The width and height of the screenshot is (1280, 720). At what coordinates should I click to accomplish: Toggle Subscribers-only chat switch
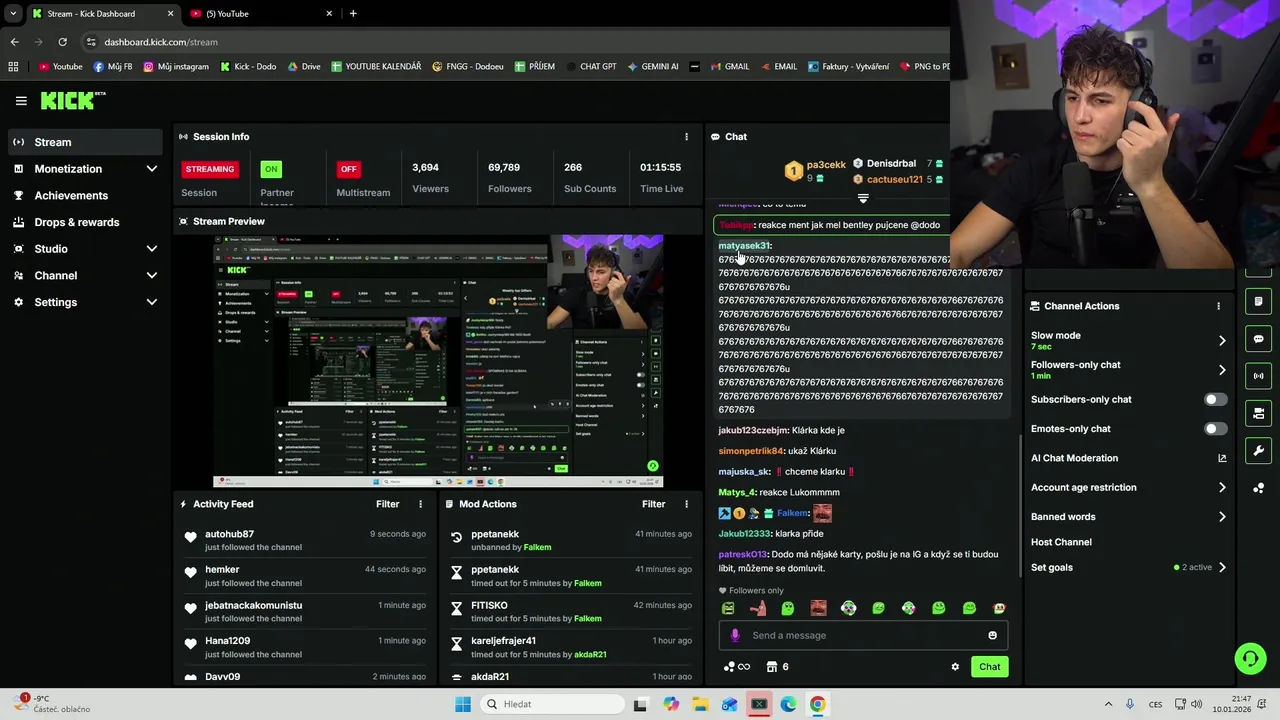(1215, 400)
